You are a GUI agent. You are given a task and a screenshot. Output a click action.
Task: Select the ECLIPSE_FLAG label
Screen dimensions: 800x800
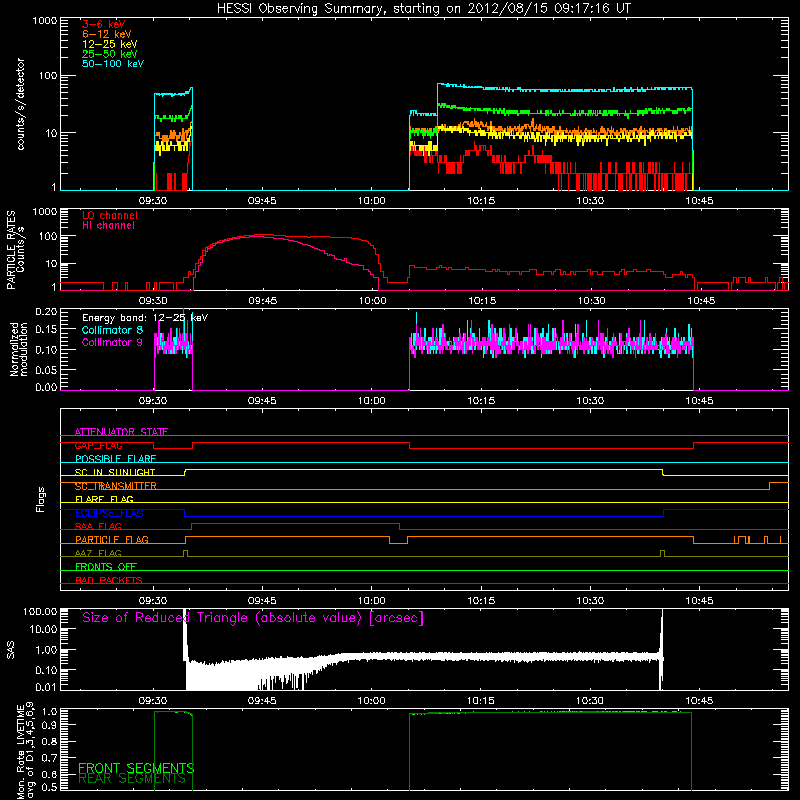click(109, 513)
